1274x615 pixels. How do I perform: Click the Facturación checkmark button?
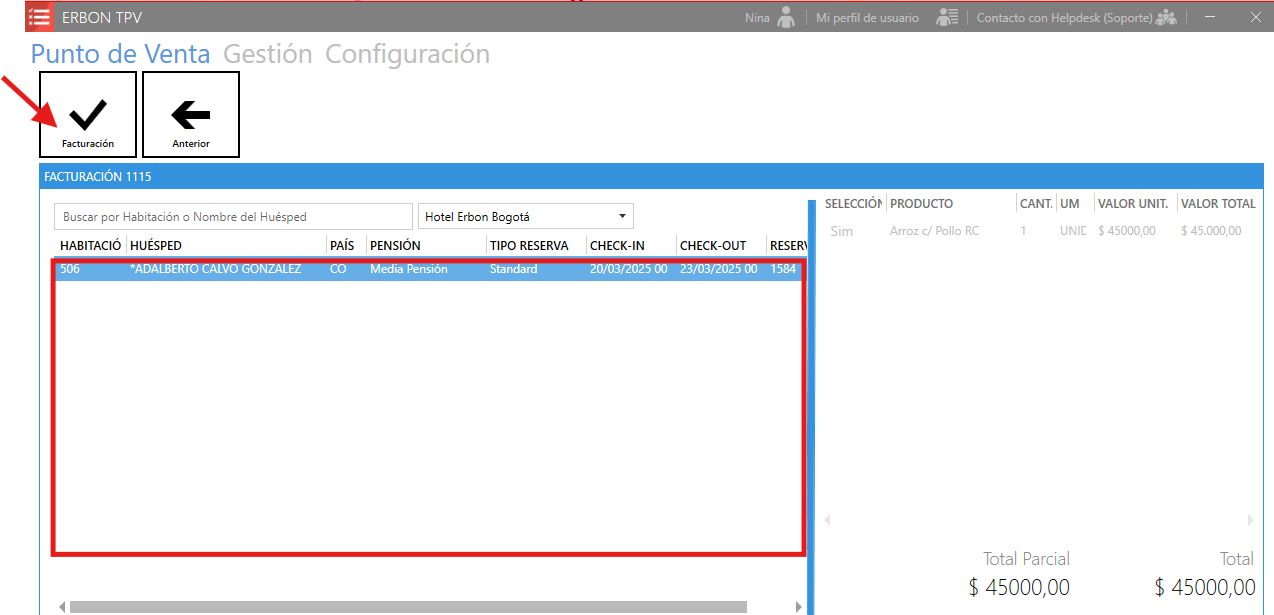88,115
